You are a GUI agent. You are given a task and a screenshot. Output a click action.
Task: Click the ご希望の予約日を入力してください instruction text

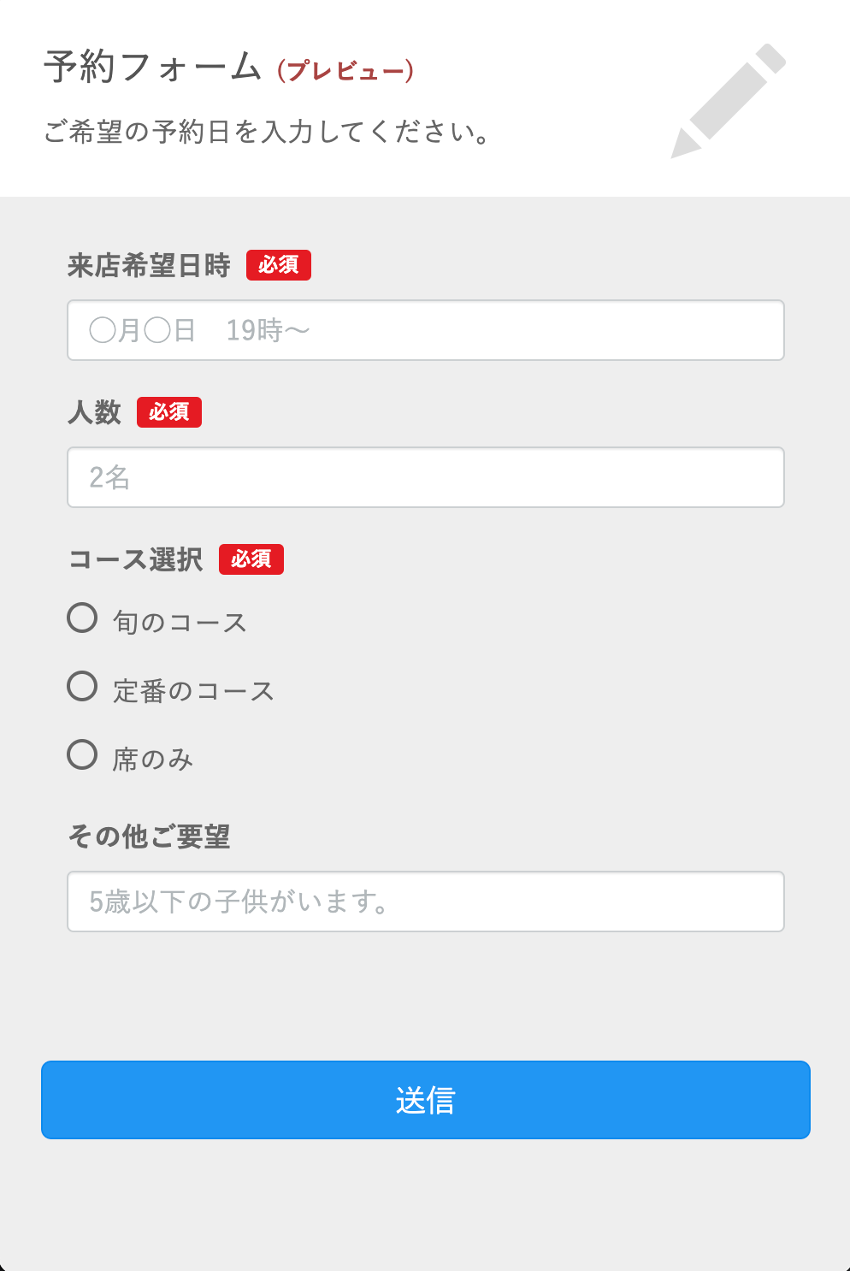267,133
